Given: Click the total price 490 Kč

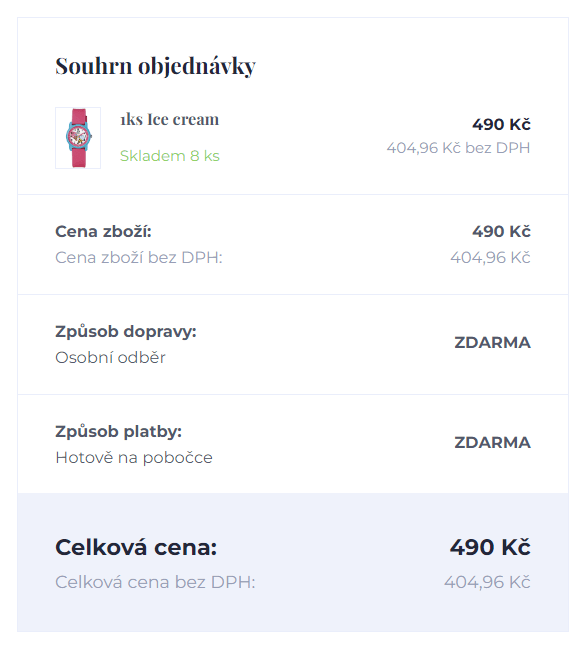Looking at the screenshot, I should [x=490, y=548].
